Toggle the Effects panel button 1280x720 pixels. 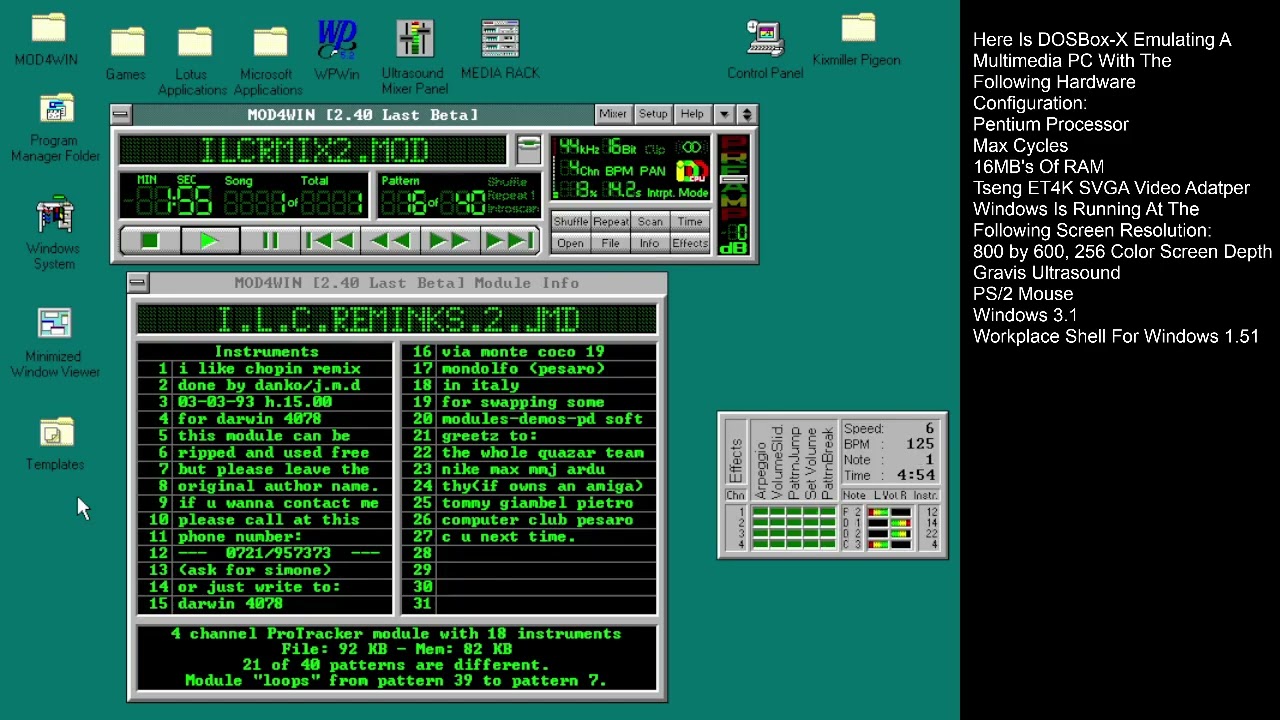690,243
